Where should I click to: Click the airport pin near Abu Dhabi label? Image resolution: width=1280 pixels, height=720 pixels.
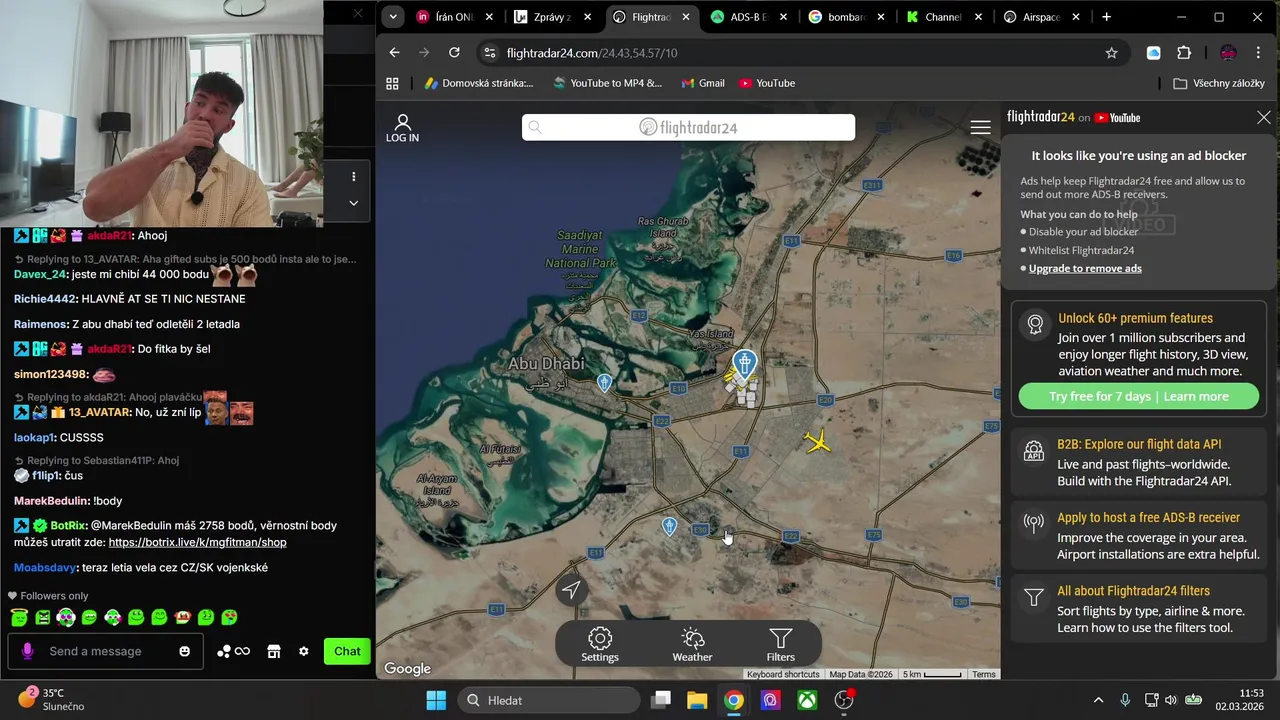click(604, 383)
